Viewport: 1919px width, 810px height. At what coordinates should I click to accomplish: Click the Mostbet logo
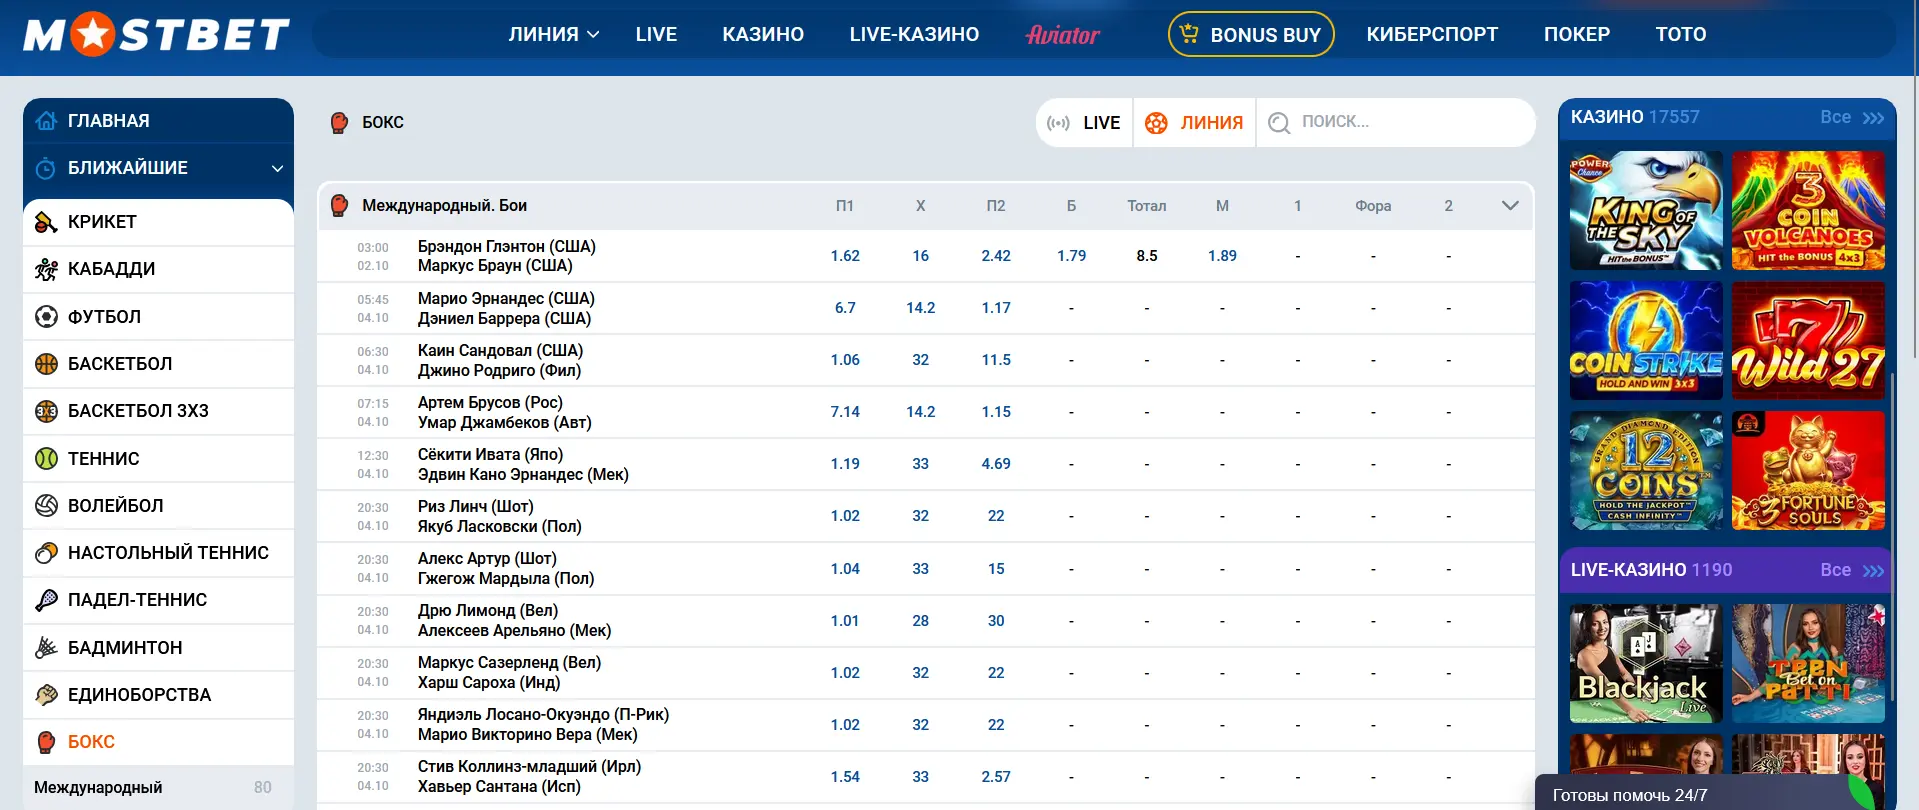(156, 35)
